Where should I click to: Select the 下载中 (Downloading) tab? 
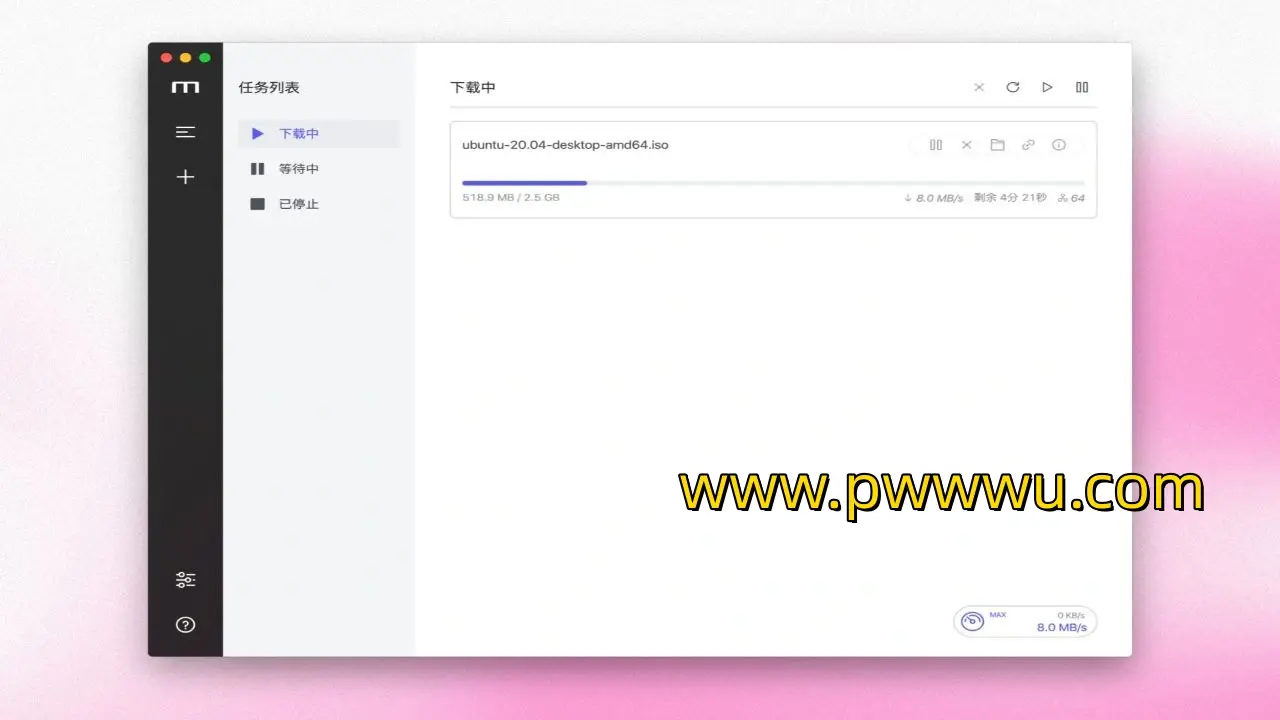(x=298, y=134)
